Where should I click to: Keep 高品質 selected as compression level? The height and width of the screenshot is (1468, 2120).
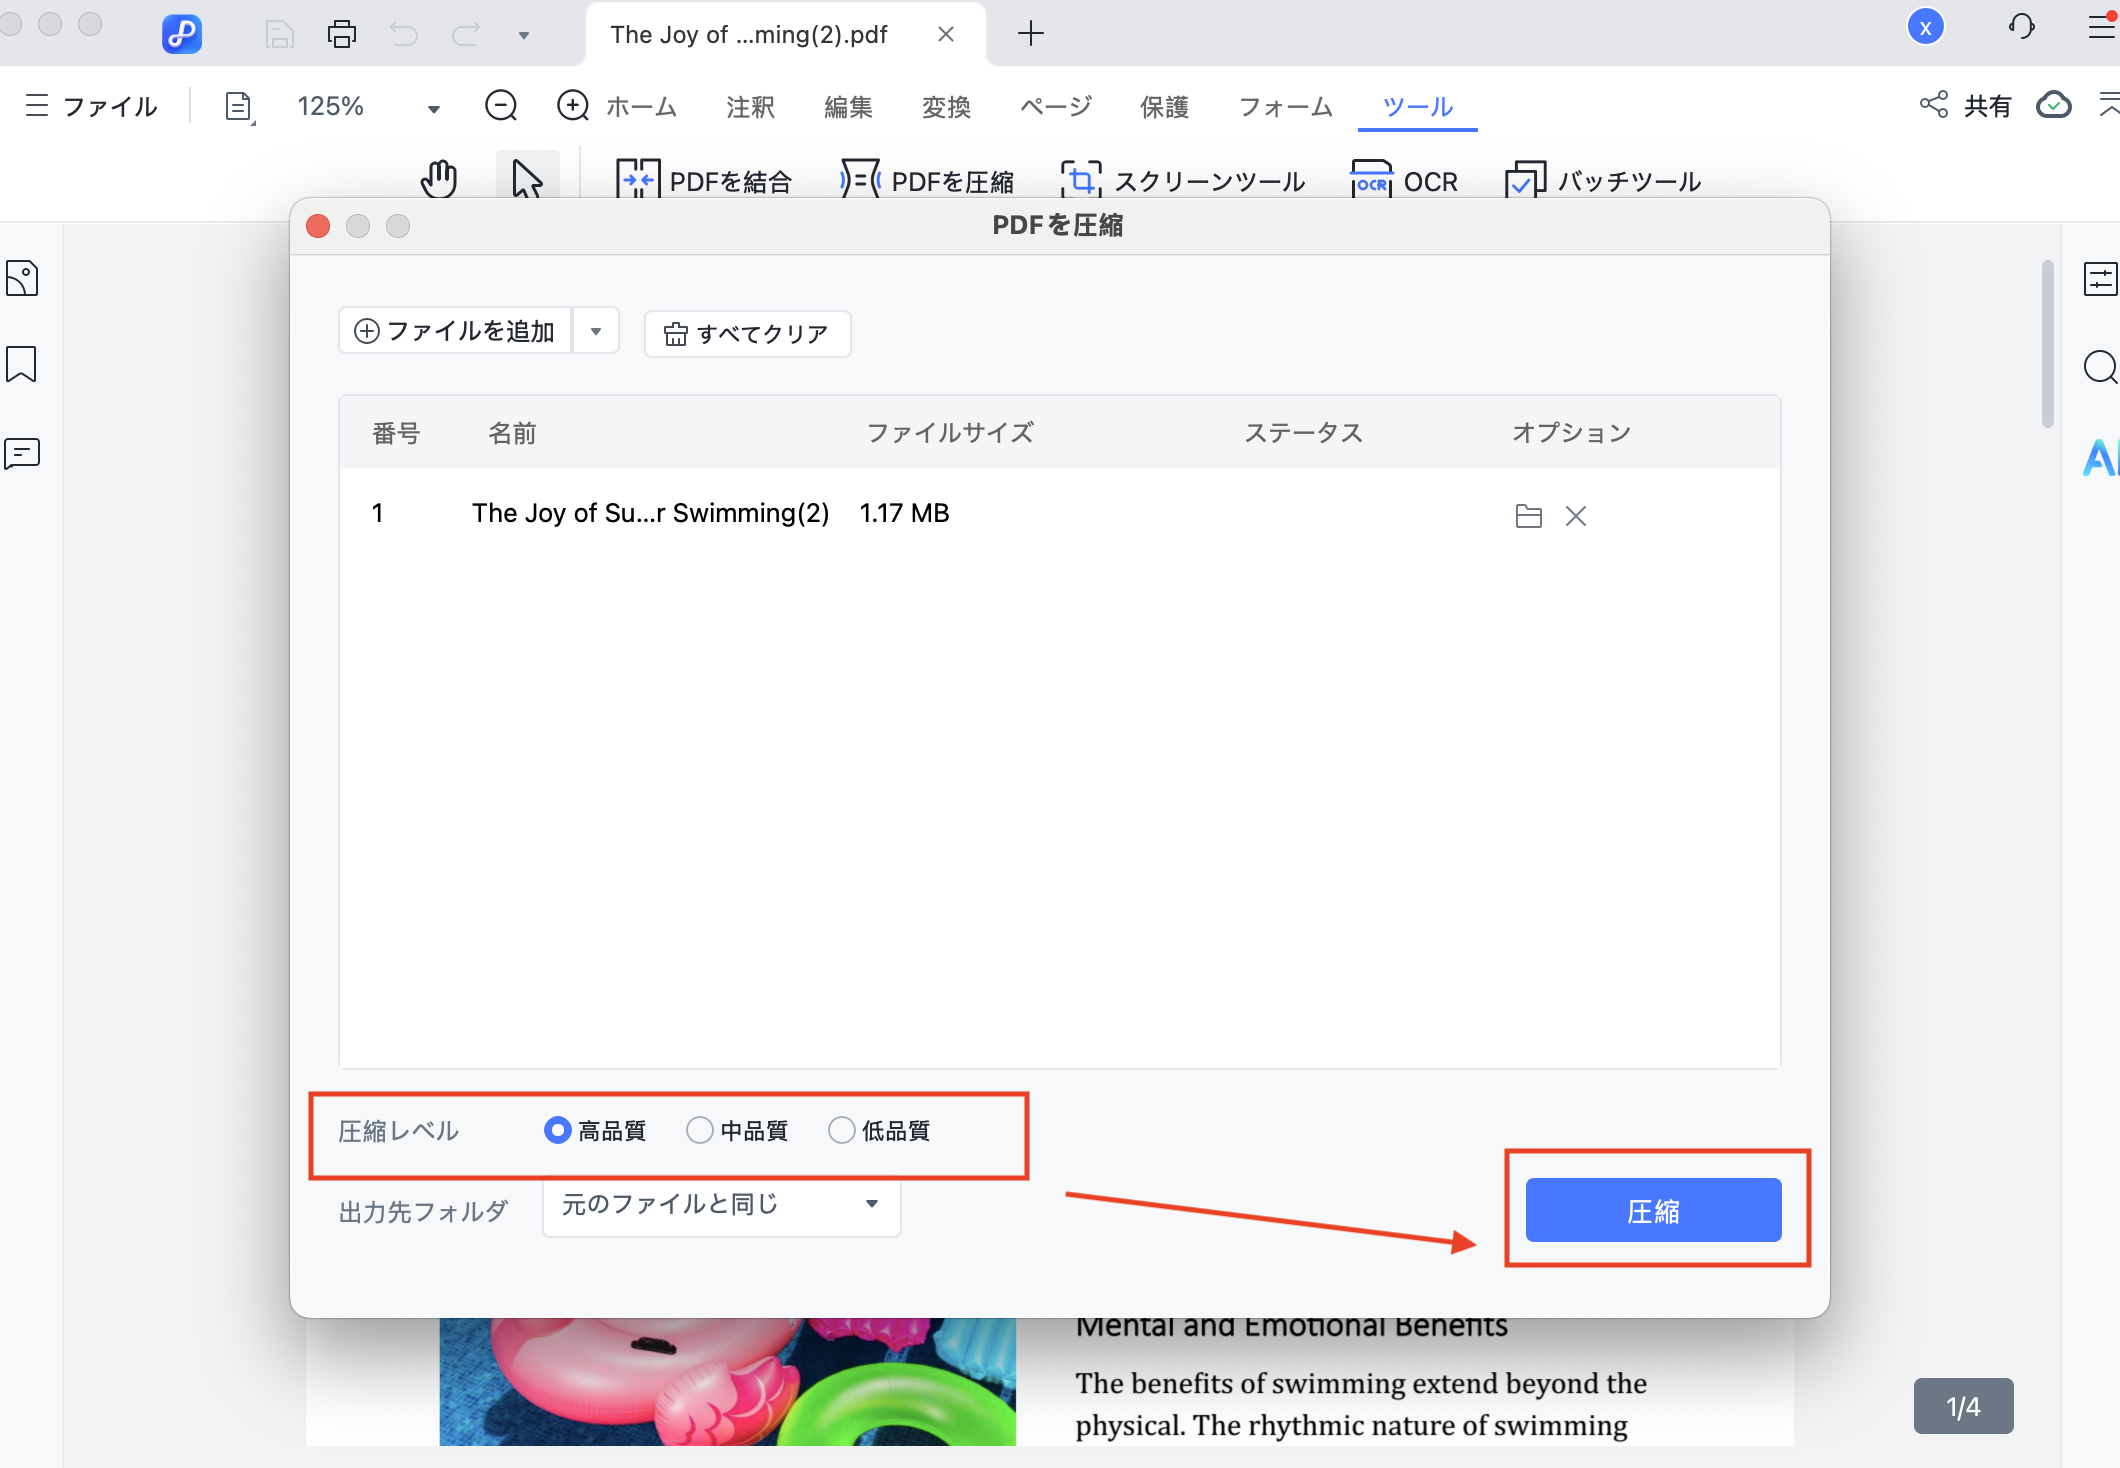tap(558, 1130)
